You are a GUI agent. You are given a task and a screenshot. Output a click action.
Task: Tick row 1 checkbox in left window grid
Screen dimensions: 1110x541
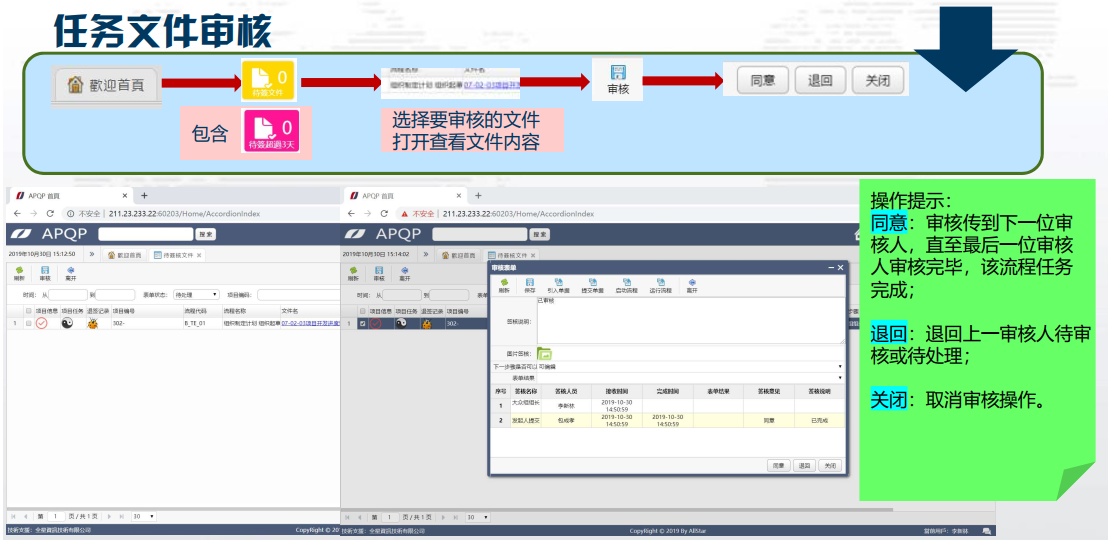click(28, 324)
